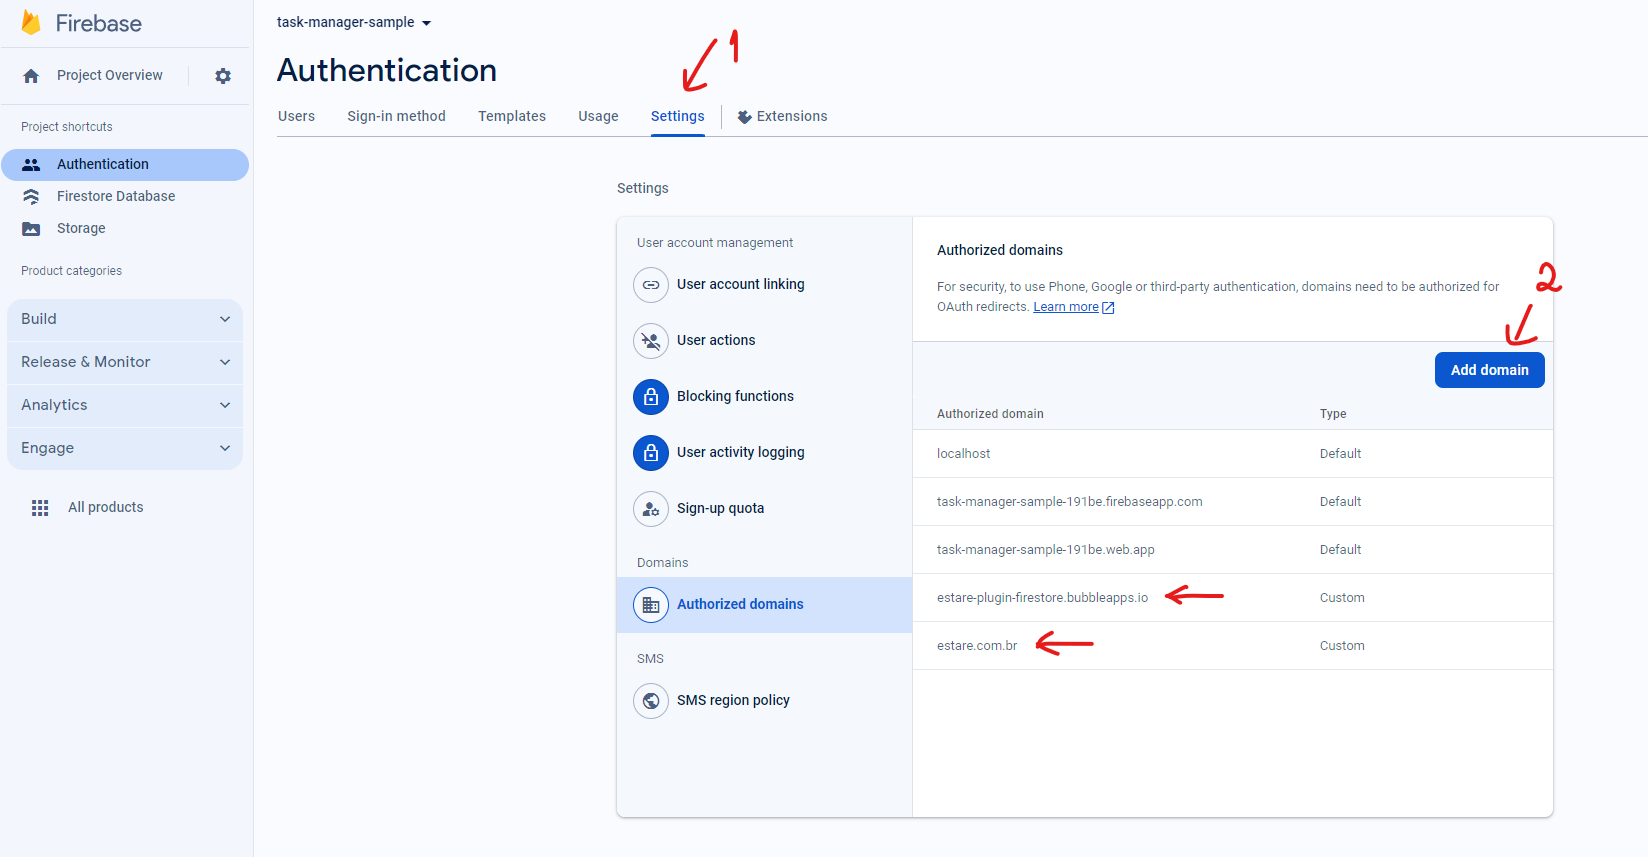
Task: Switch to the Sign-in method tab
Action: pos(396,116)
